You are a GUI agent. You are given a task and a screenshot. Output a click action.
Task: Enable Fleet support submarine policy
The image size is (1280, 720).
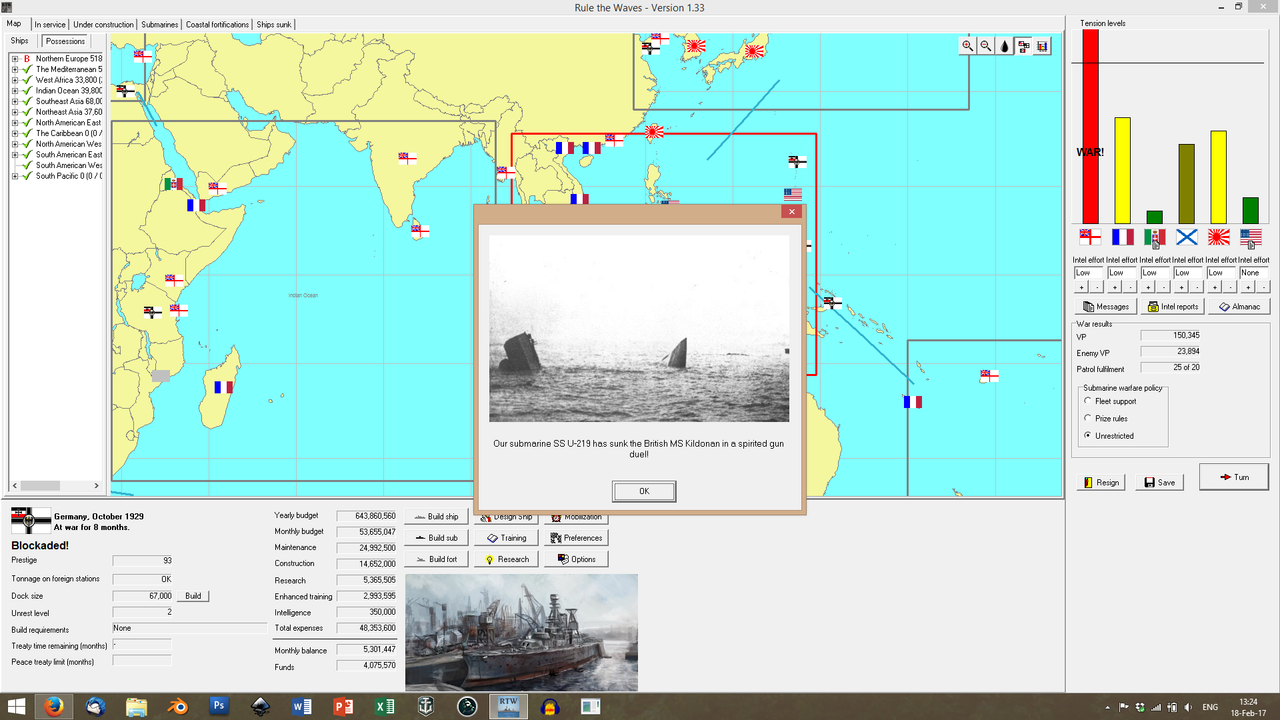[1088, 401]
